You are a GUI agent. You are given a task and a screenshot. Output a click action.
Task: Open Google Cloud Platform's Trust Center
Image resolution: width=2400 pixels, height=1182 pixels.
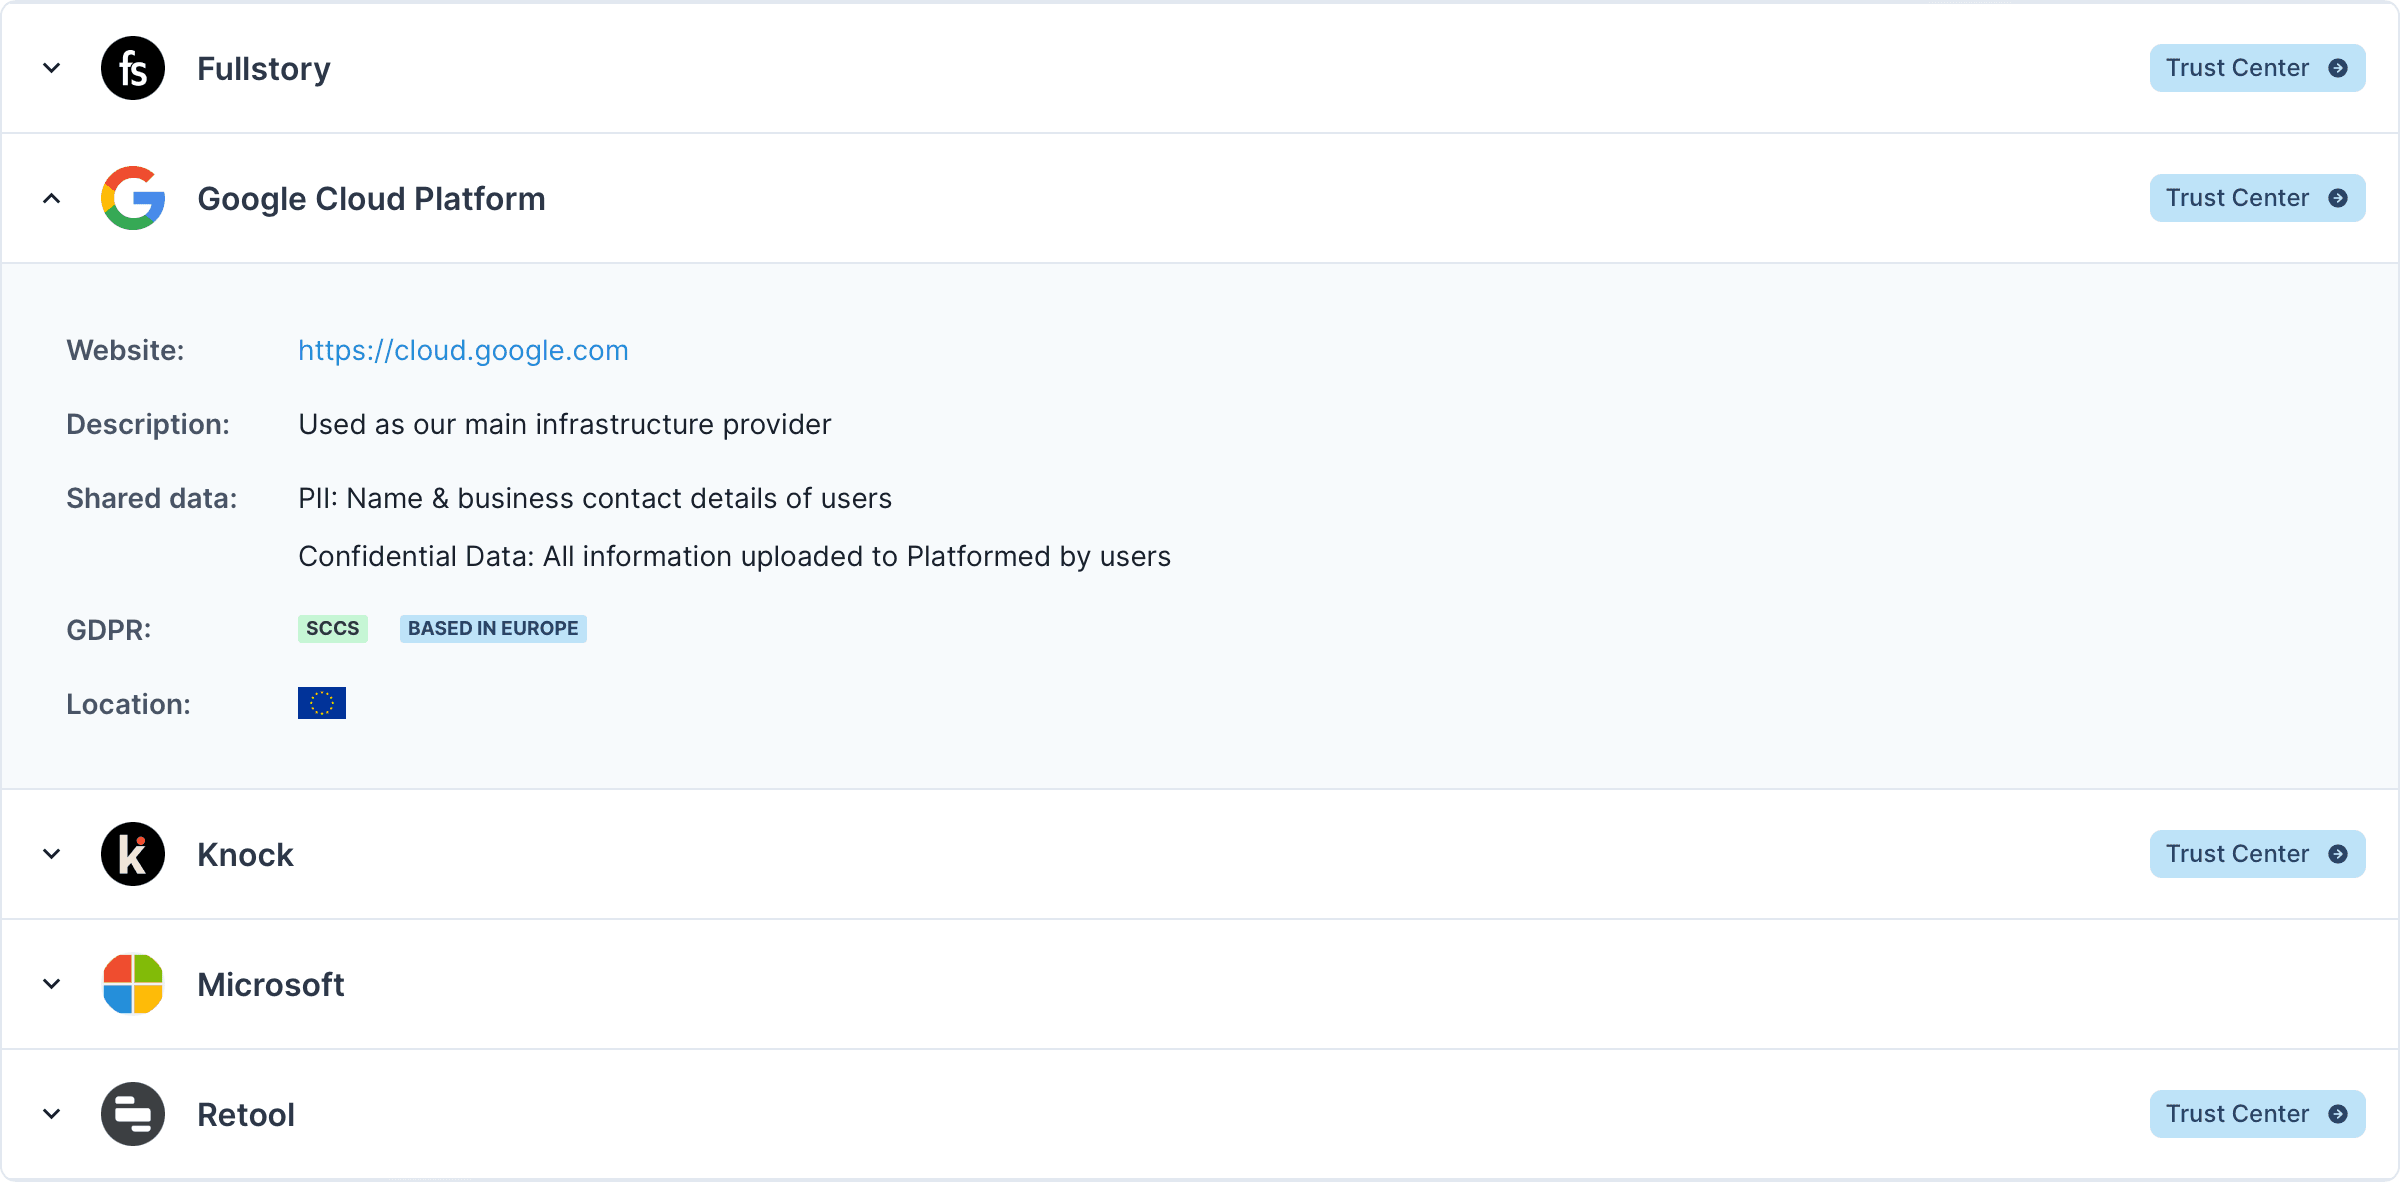pos(2256,198)
